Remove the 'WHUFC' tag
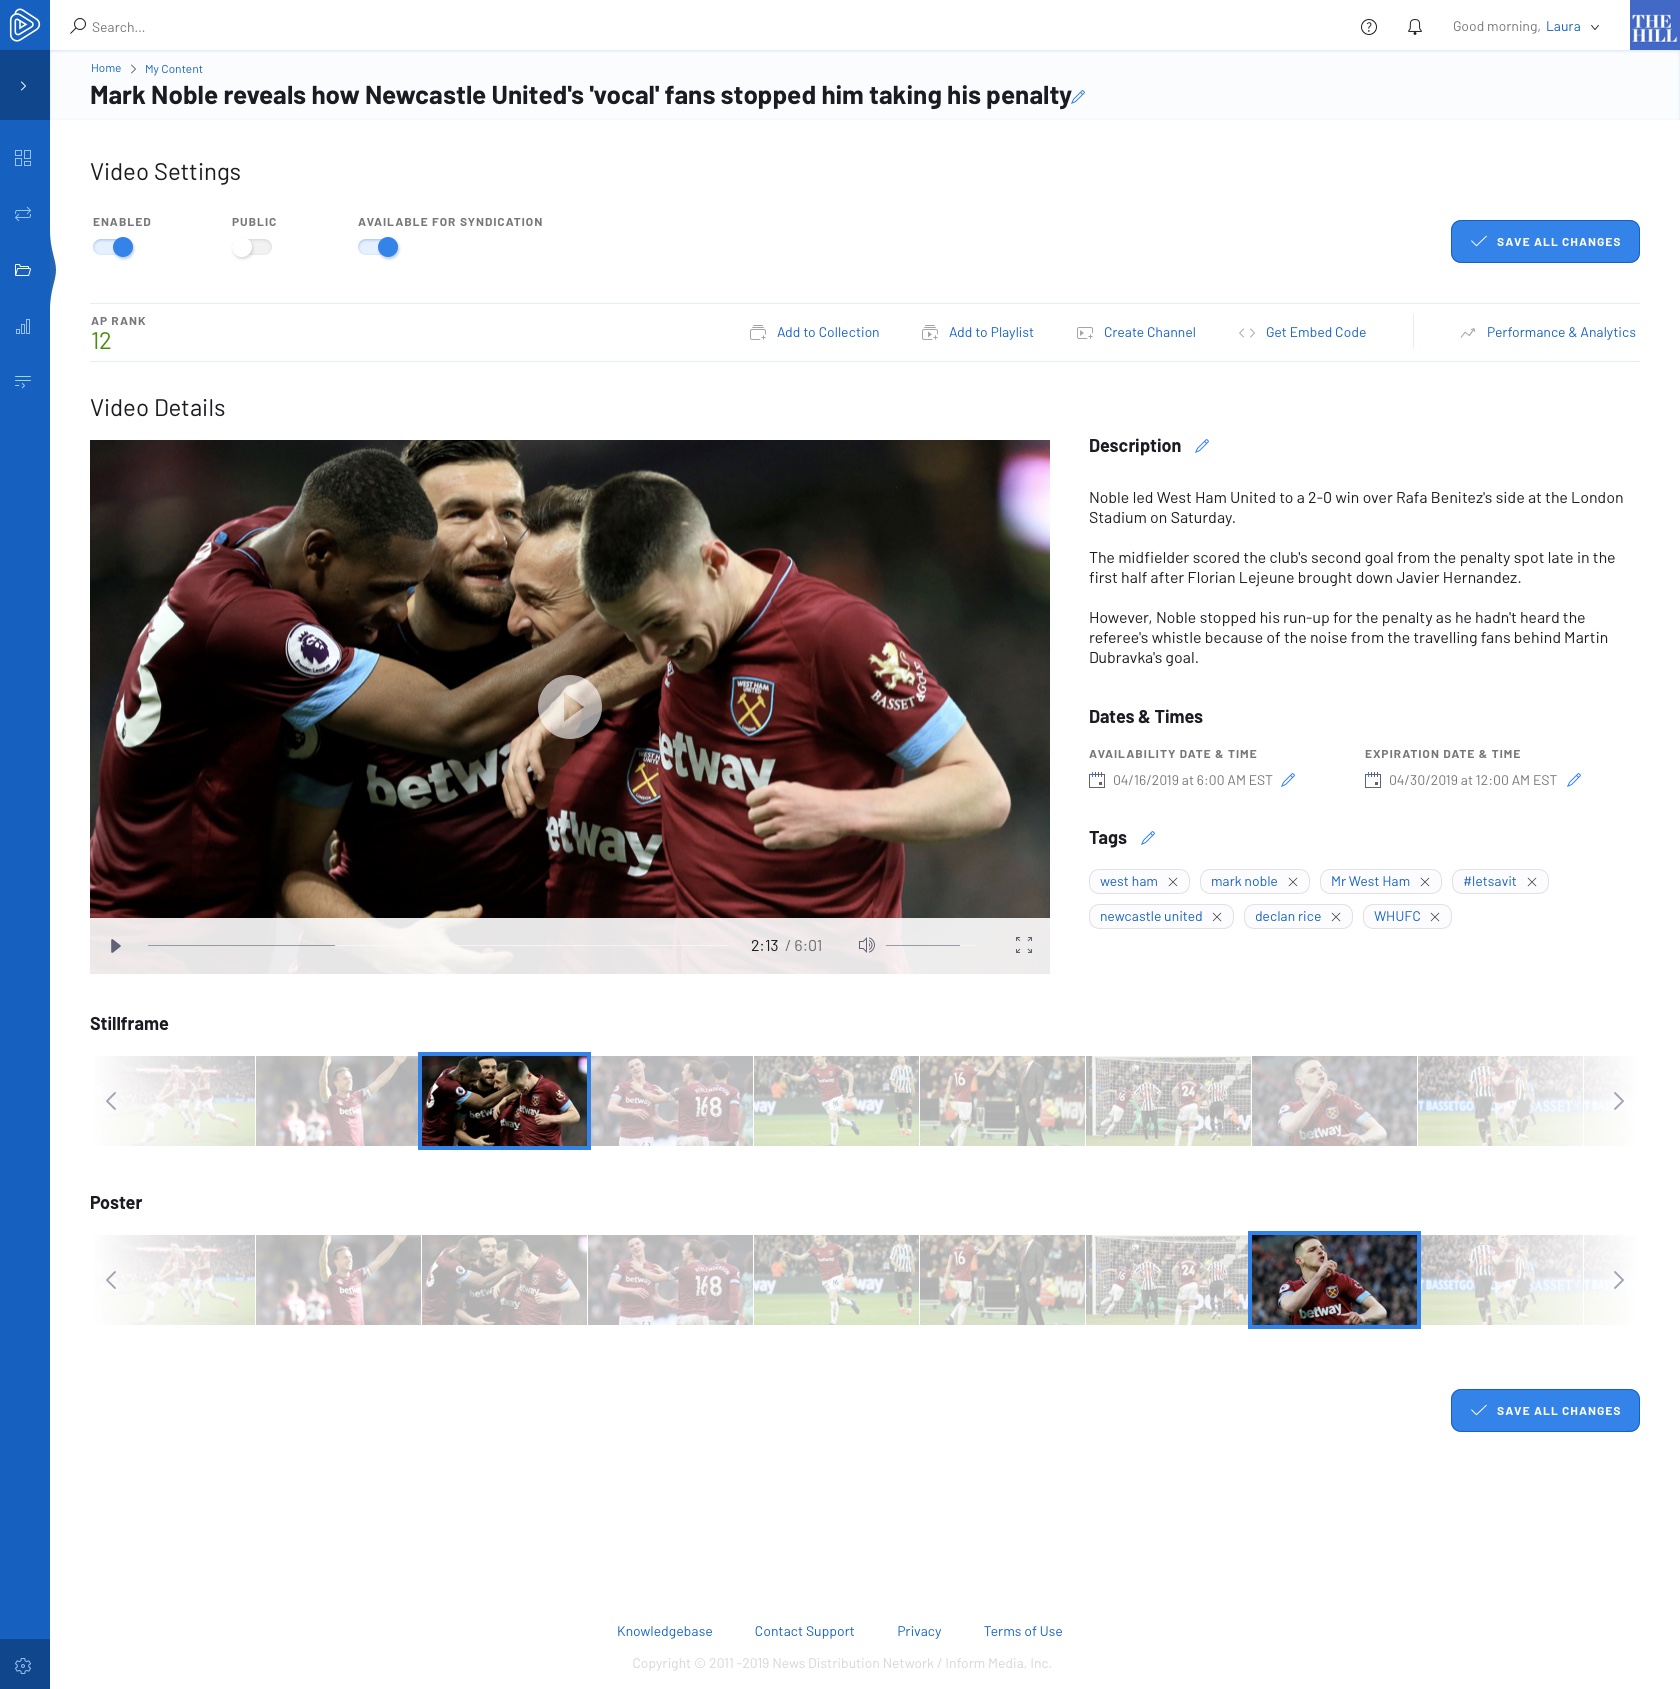This screenshot has height=1689, width=1680. pyautogui.click(x=1435, y=917)
